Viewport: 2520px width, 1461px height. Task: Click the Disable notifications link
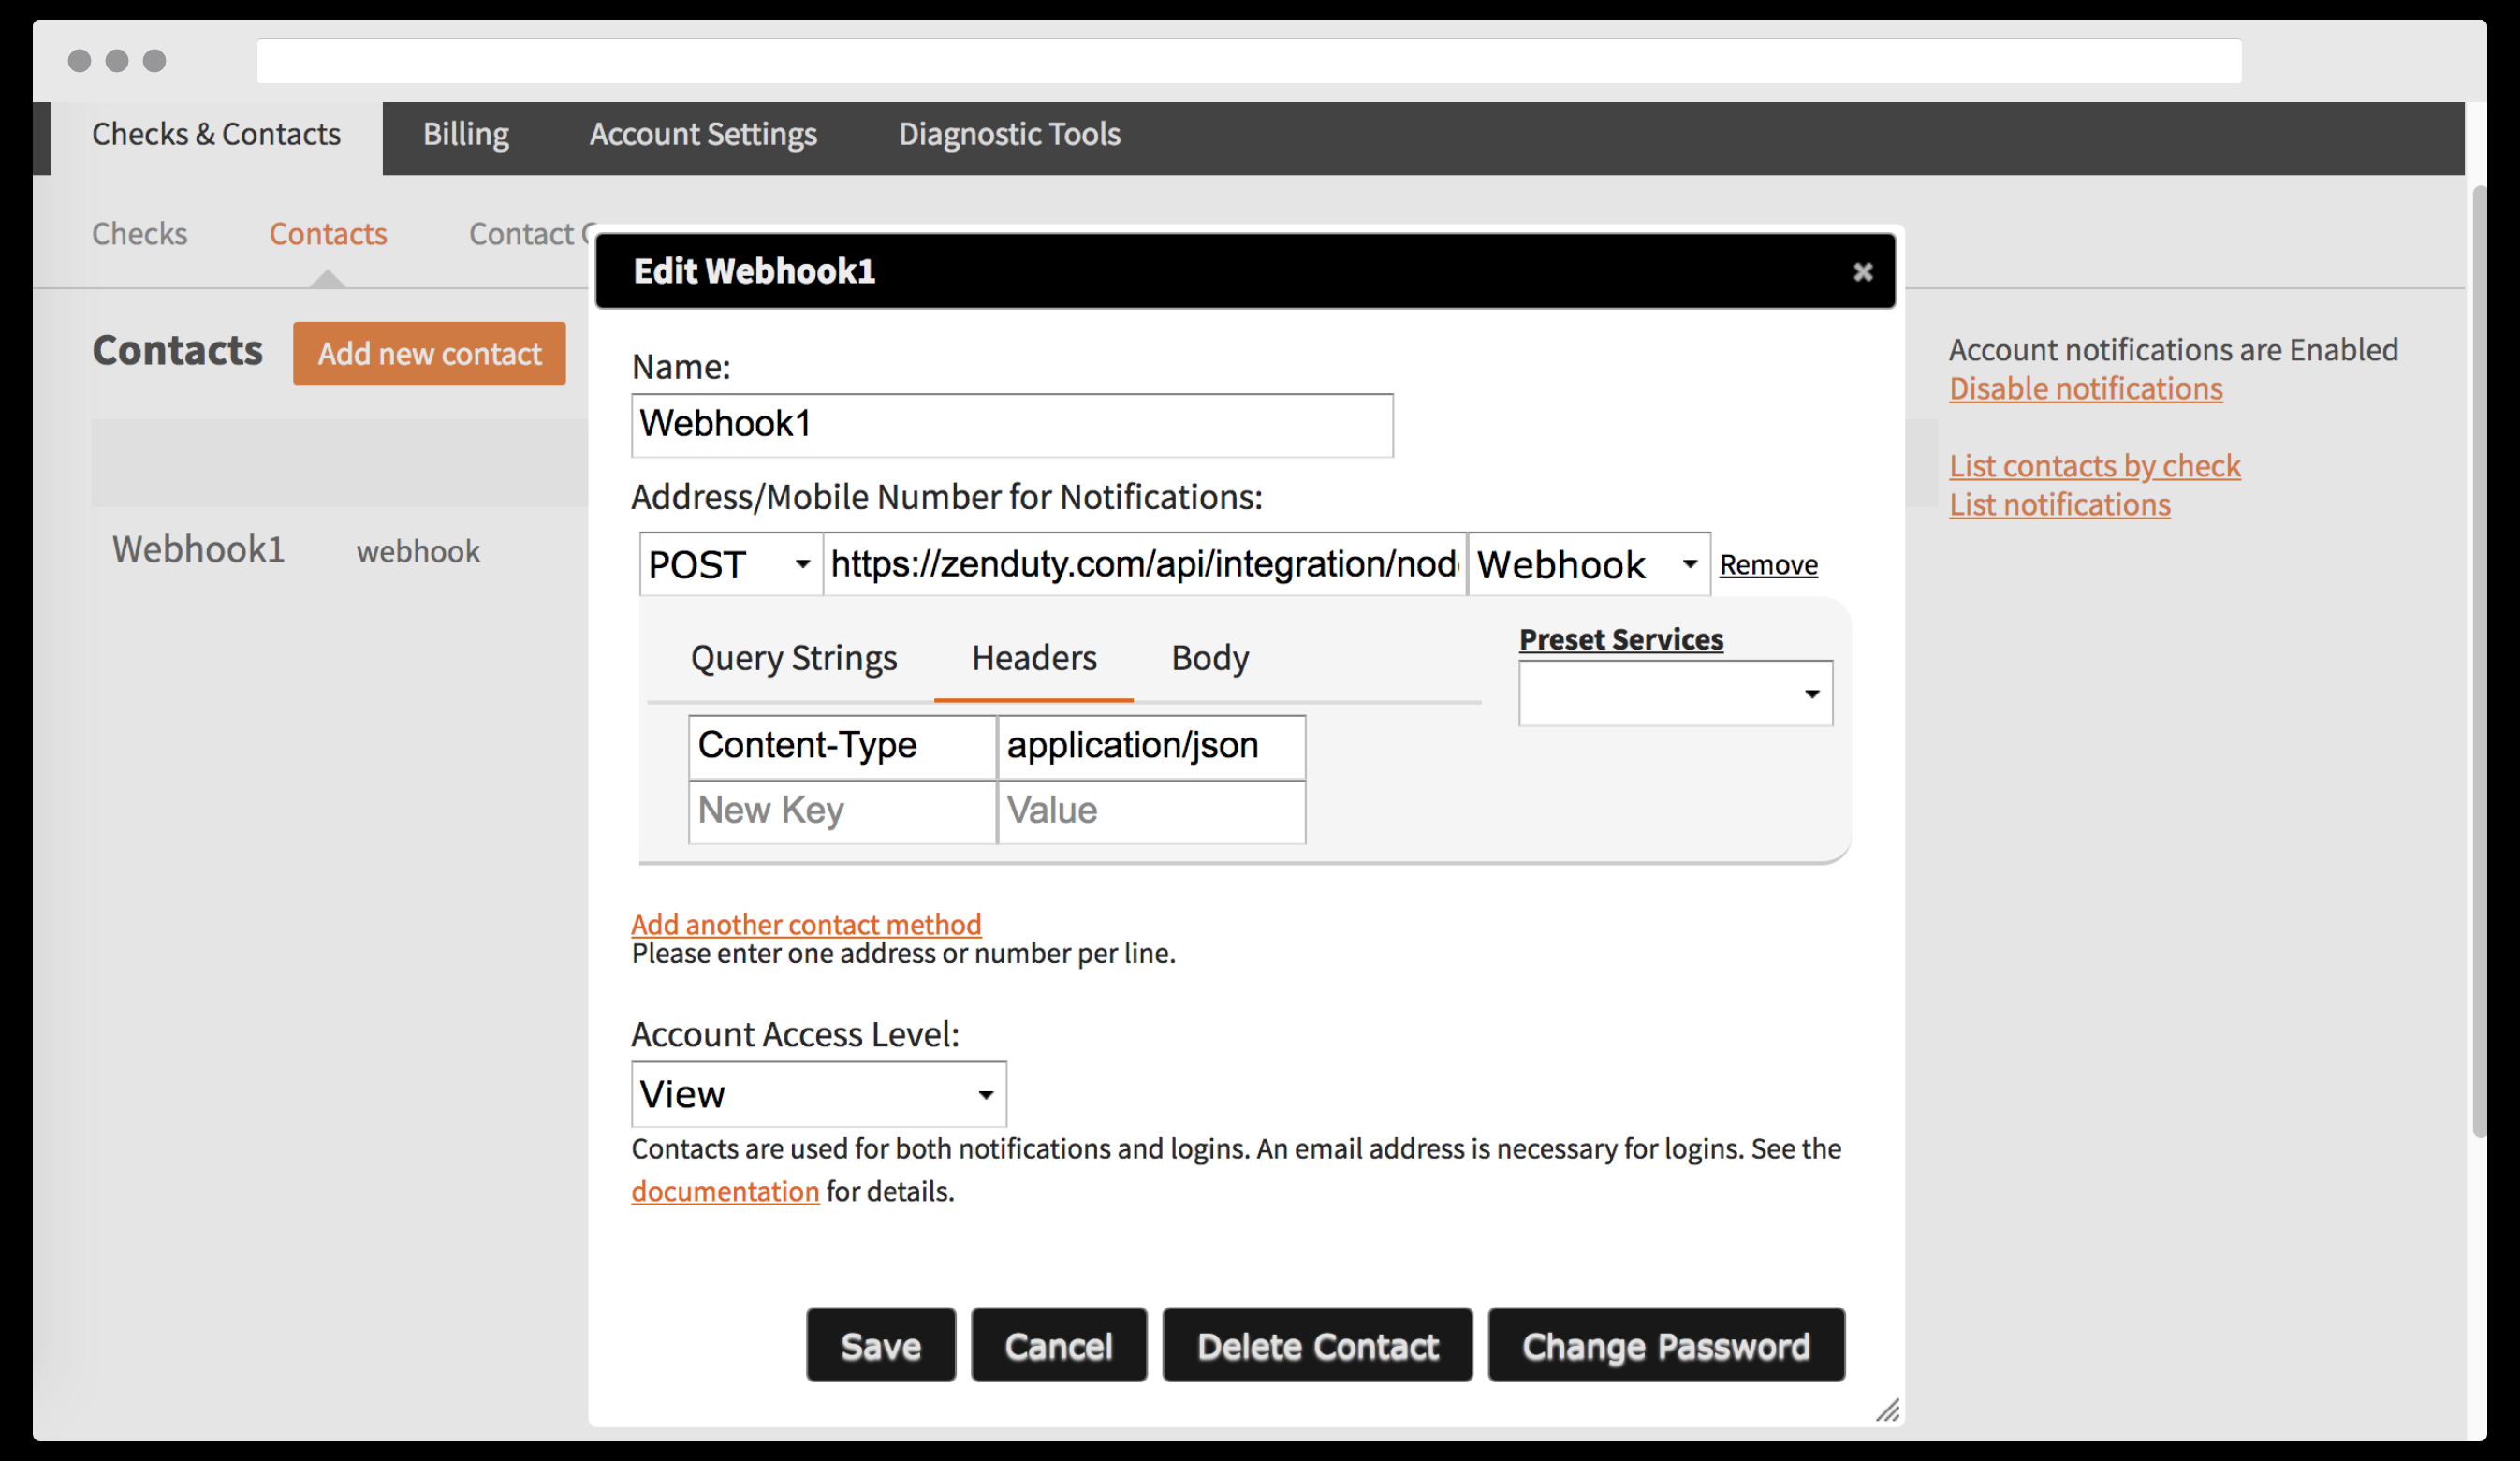2085,389
